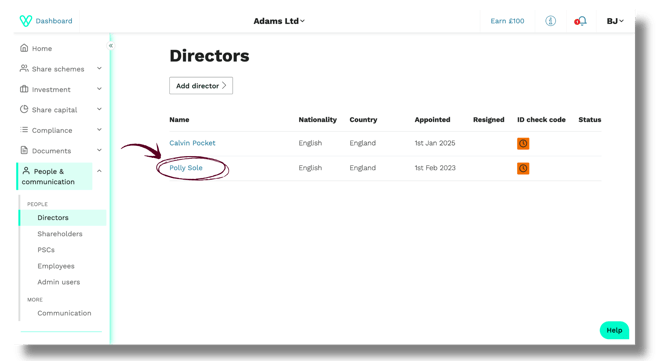The image size is (670, 361).
Task: Open the PSCs sidebar item
Action: [46, 249]
